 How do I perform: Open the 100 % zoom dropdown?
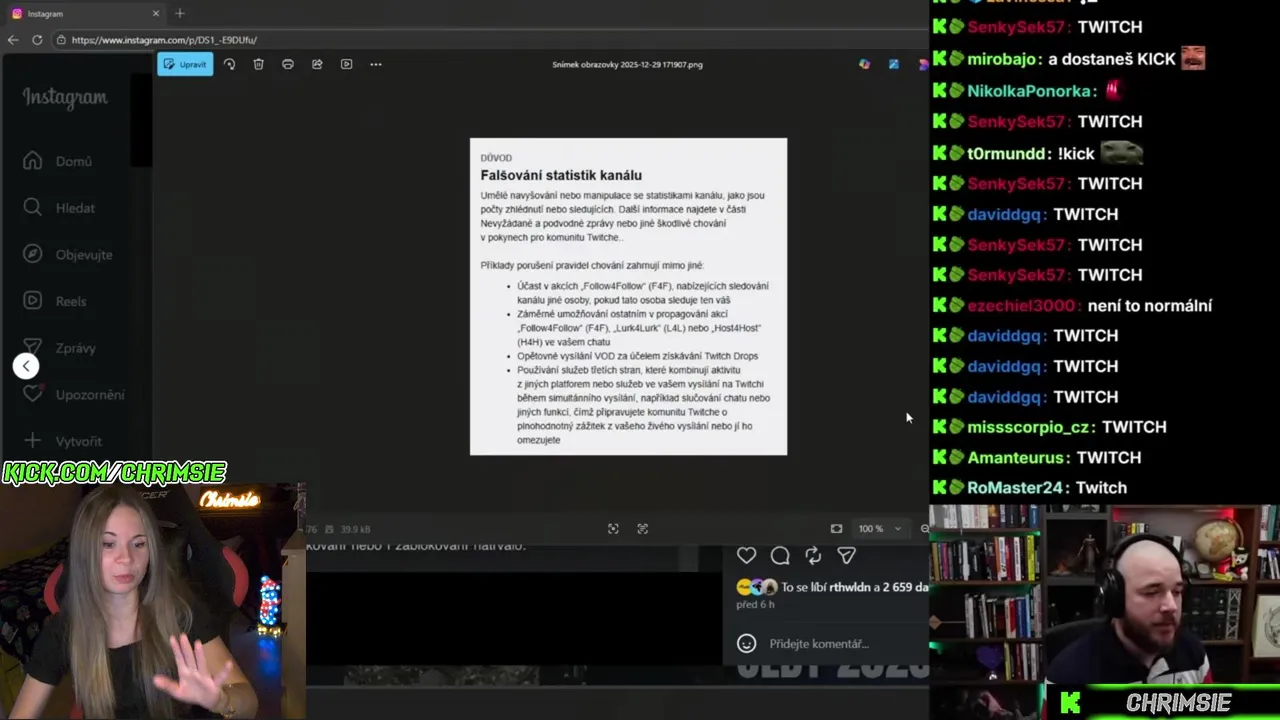880,529
